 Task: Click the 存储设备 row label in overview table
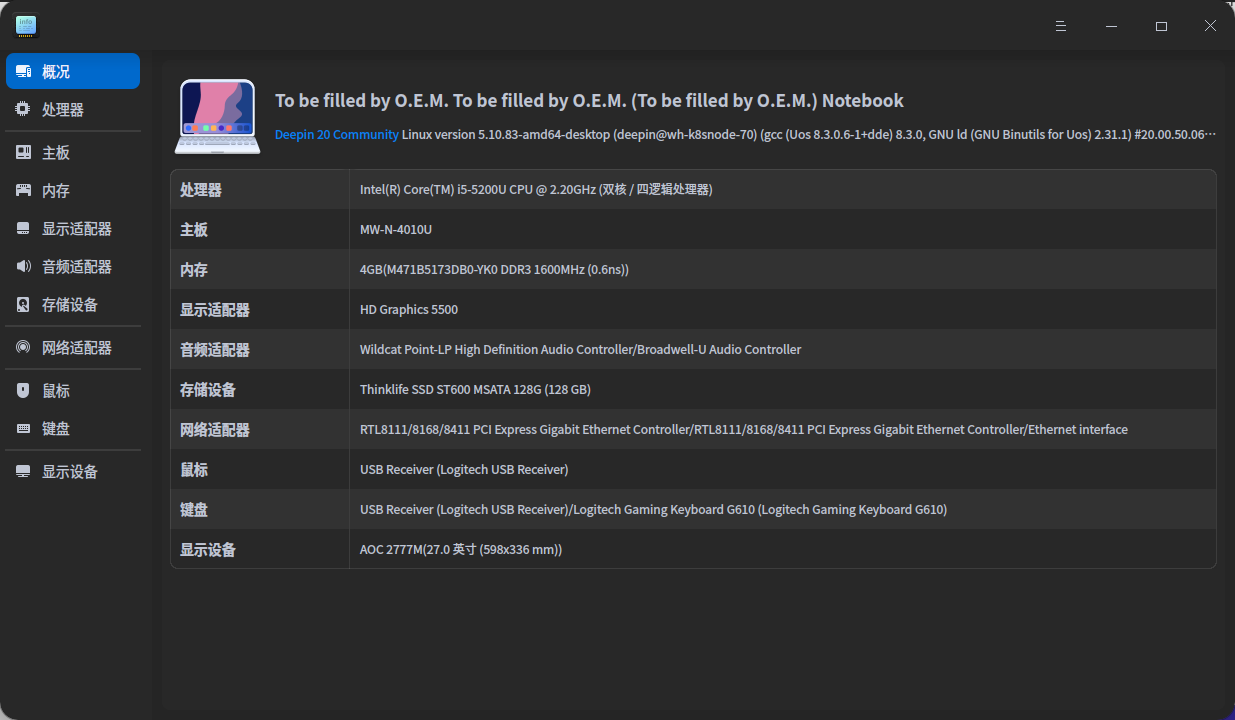tap(208, 390)
